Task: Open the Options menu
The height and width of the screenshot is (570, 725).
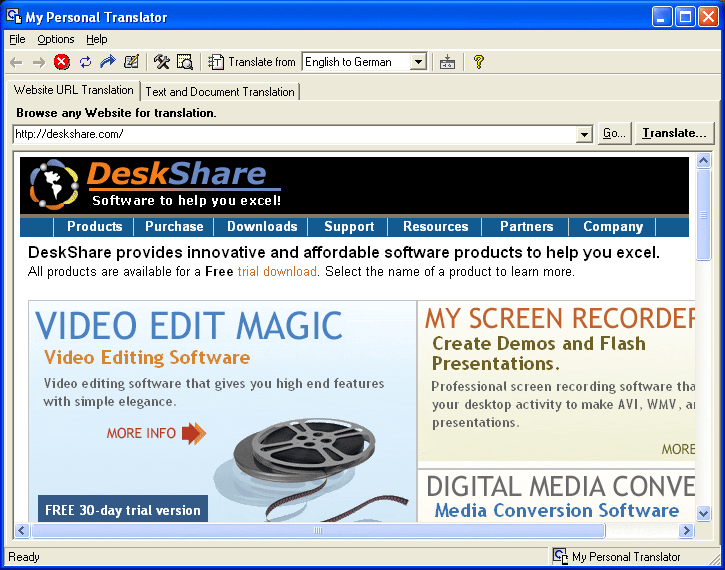Action: [x=55, y=39]
